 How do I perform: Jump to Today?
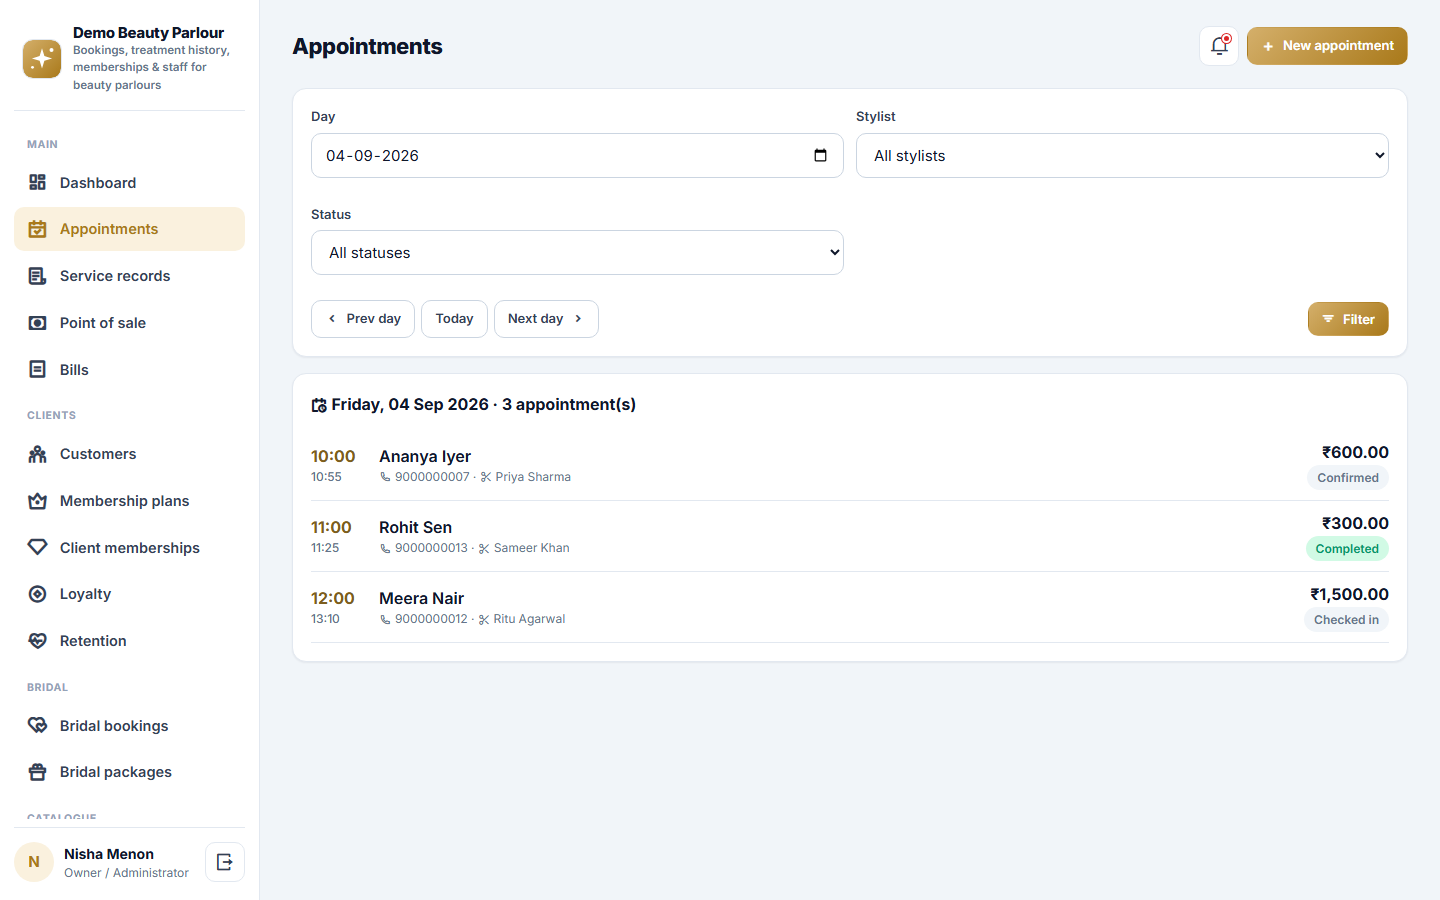(x=454, y=319)
